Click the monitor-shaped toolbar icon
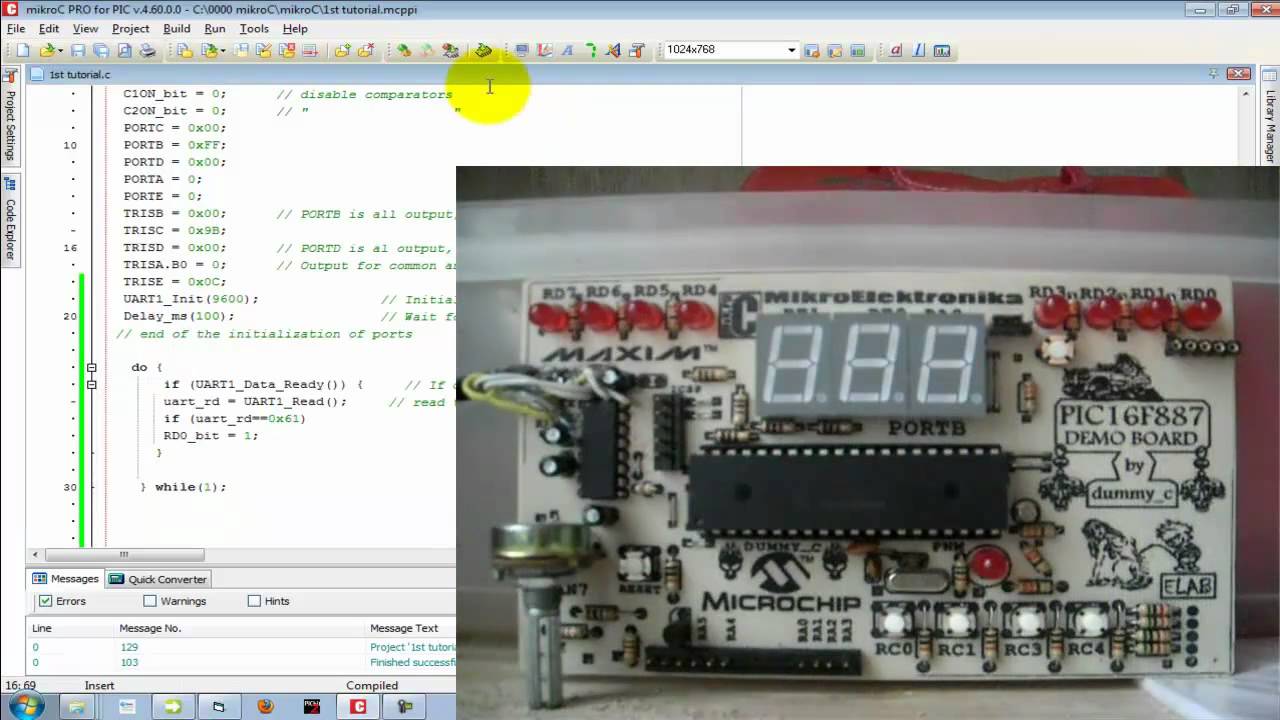The width and height of the screenshot is (1280, 720). [521, 50]
